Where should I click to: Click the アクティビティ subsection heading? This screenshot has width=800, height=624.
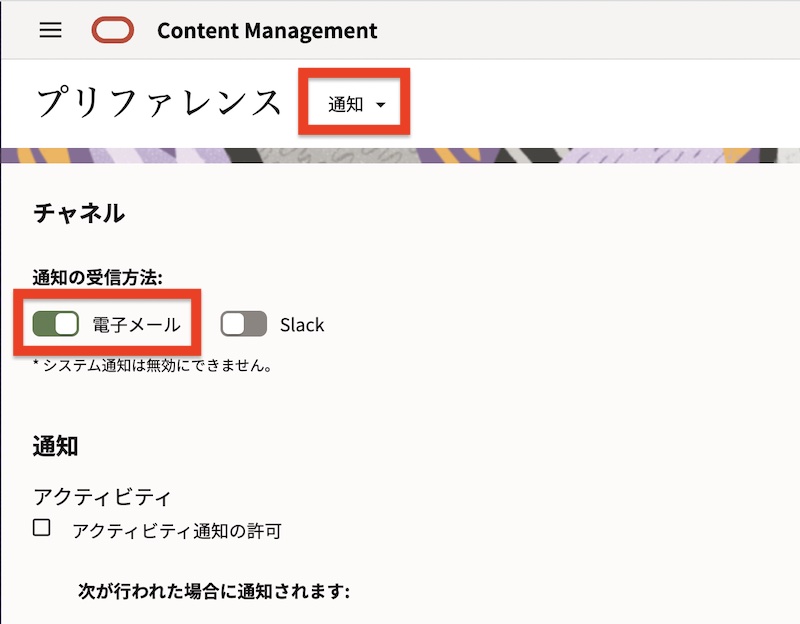coord(103,496)
